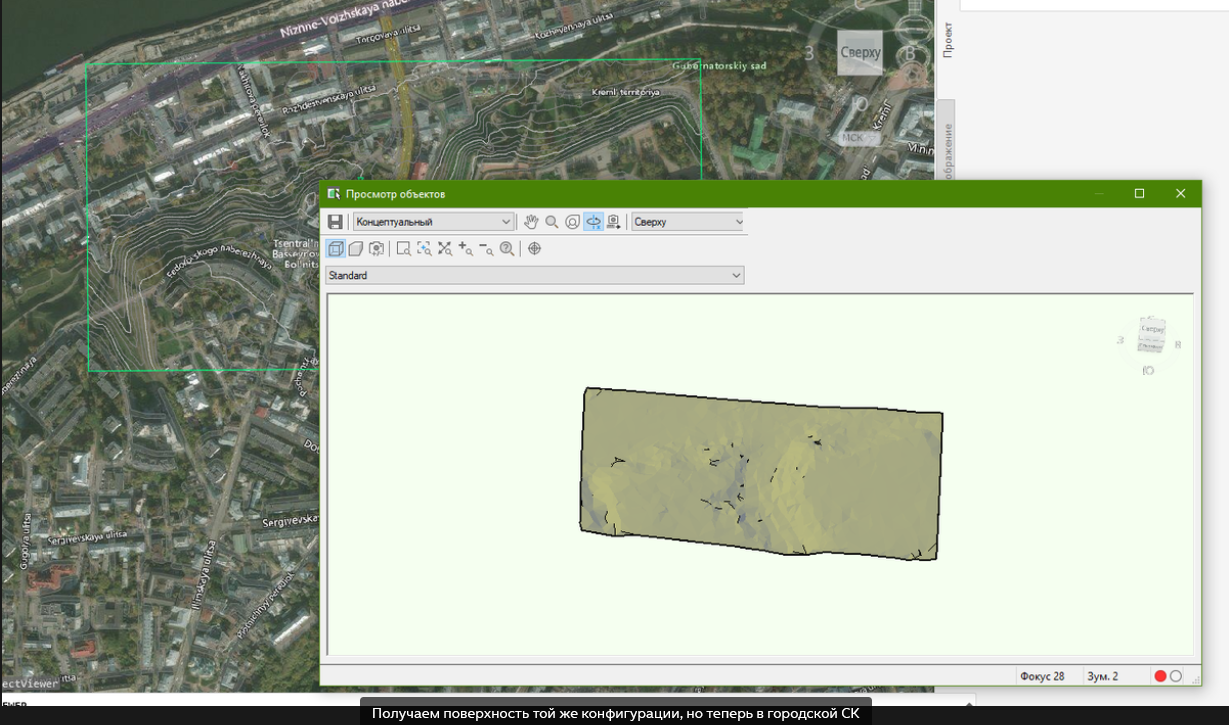Activate the Zoom magnifier tool
The width and height of the screenshot is (1229, 725).
point(552,222)
